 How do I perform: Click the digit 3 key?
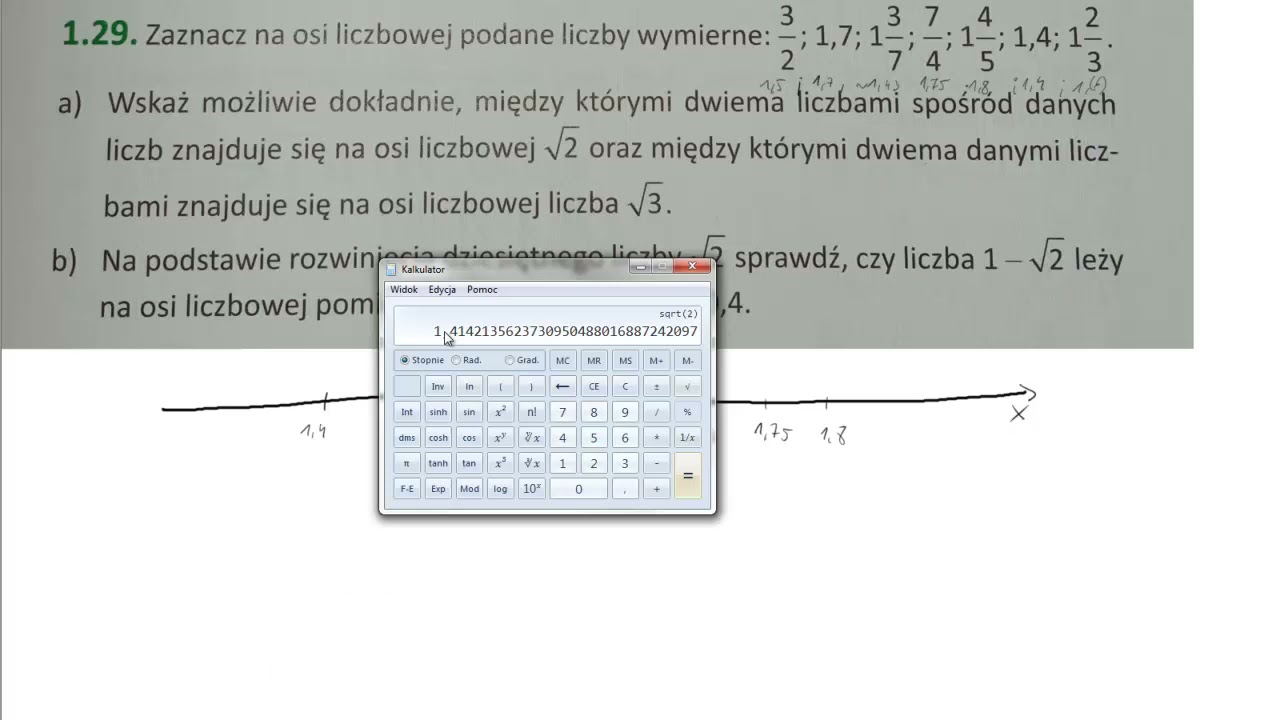tap(625, 463)
